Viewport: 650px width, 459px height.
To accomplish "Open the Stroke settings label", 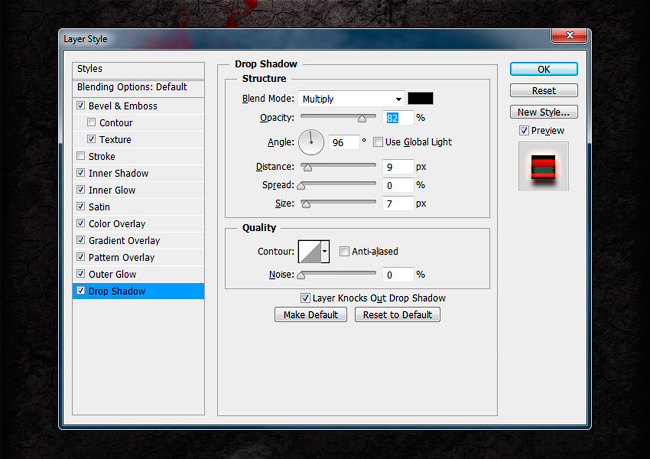I will pos(102,156).
